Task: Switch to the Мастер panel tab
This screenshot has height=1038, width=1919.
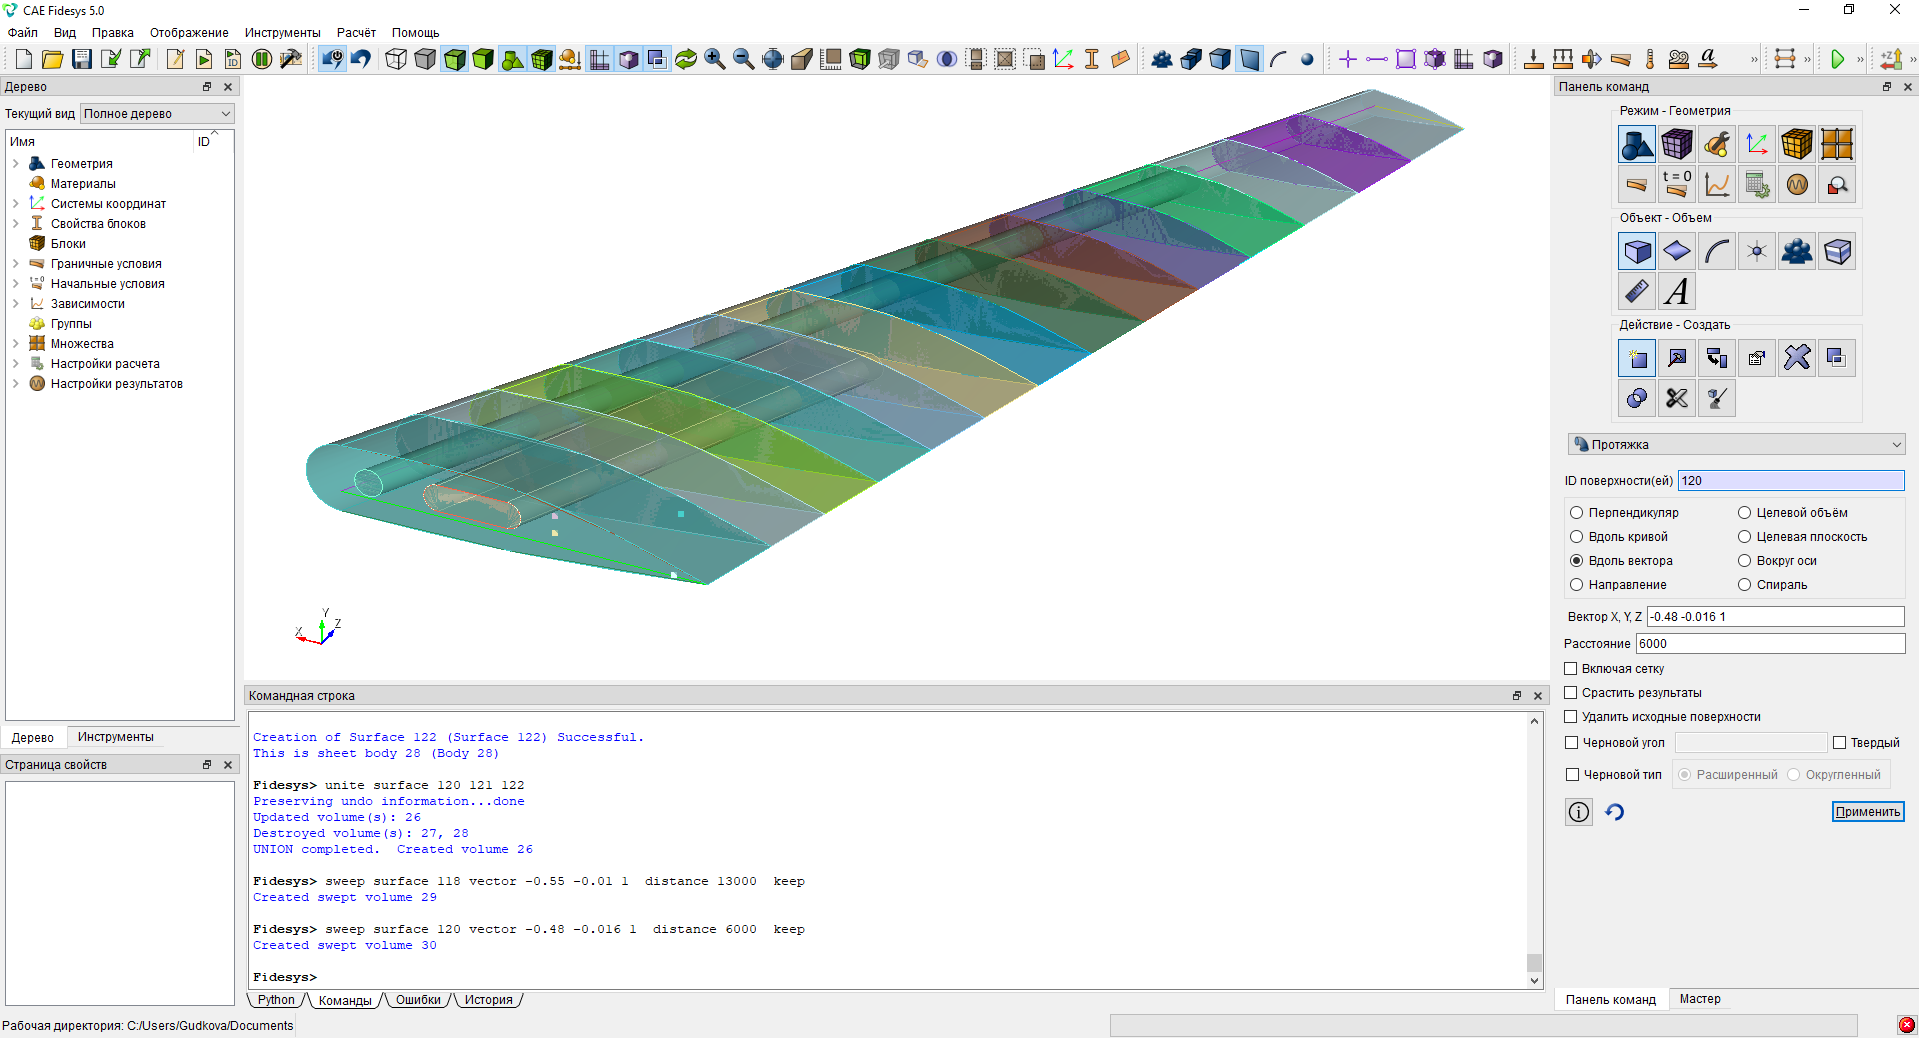Action: point(1700,999)
